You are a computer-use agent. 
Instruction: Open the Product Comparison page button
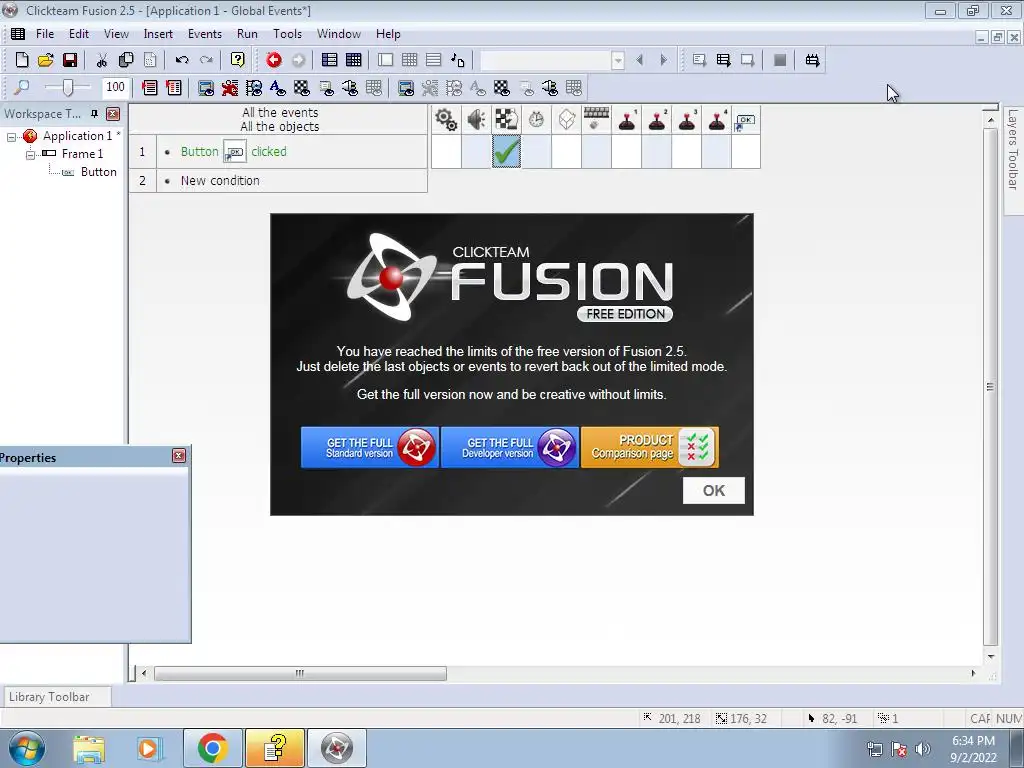click(x=650, y=447)
